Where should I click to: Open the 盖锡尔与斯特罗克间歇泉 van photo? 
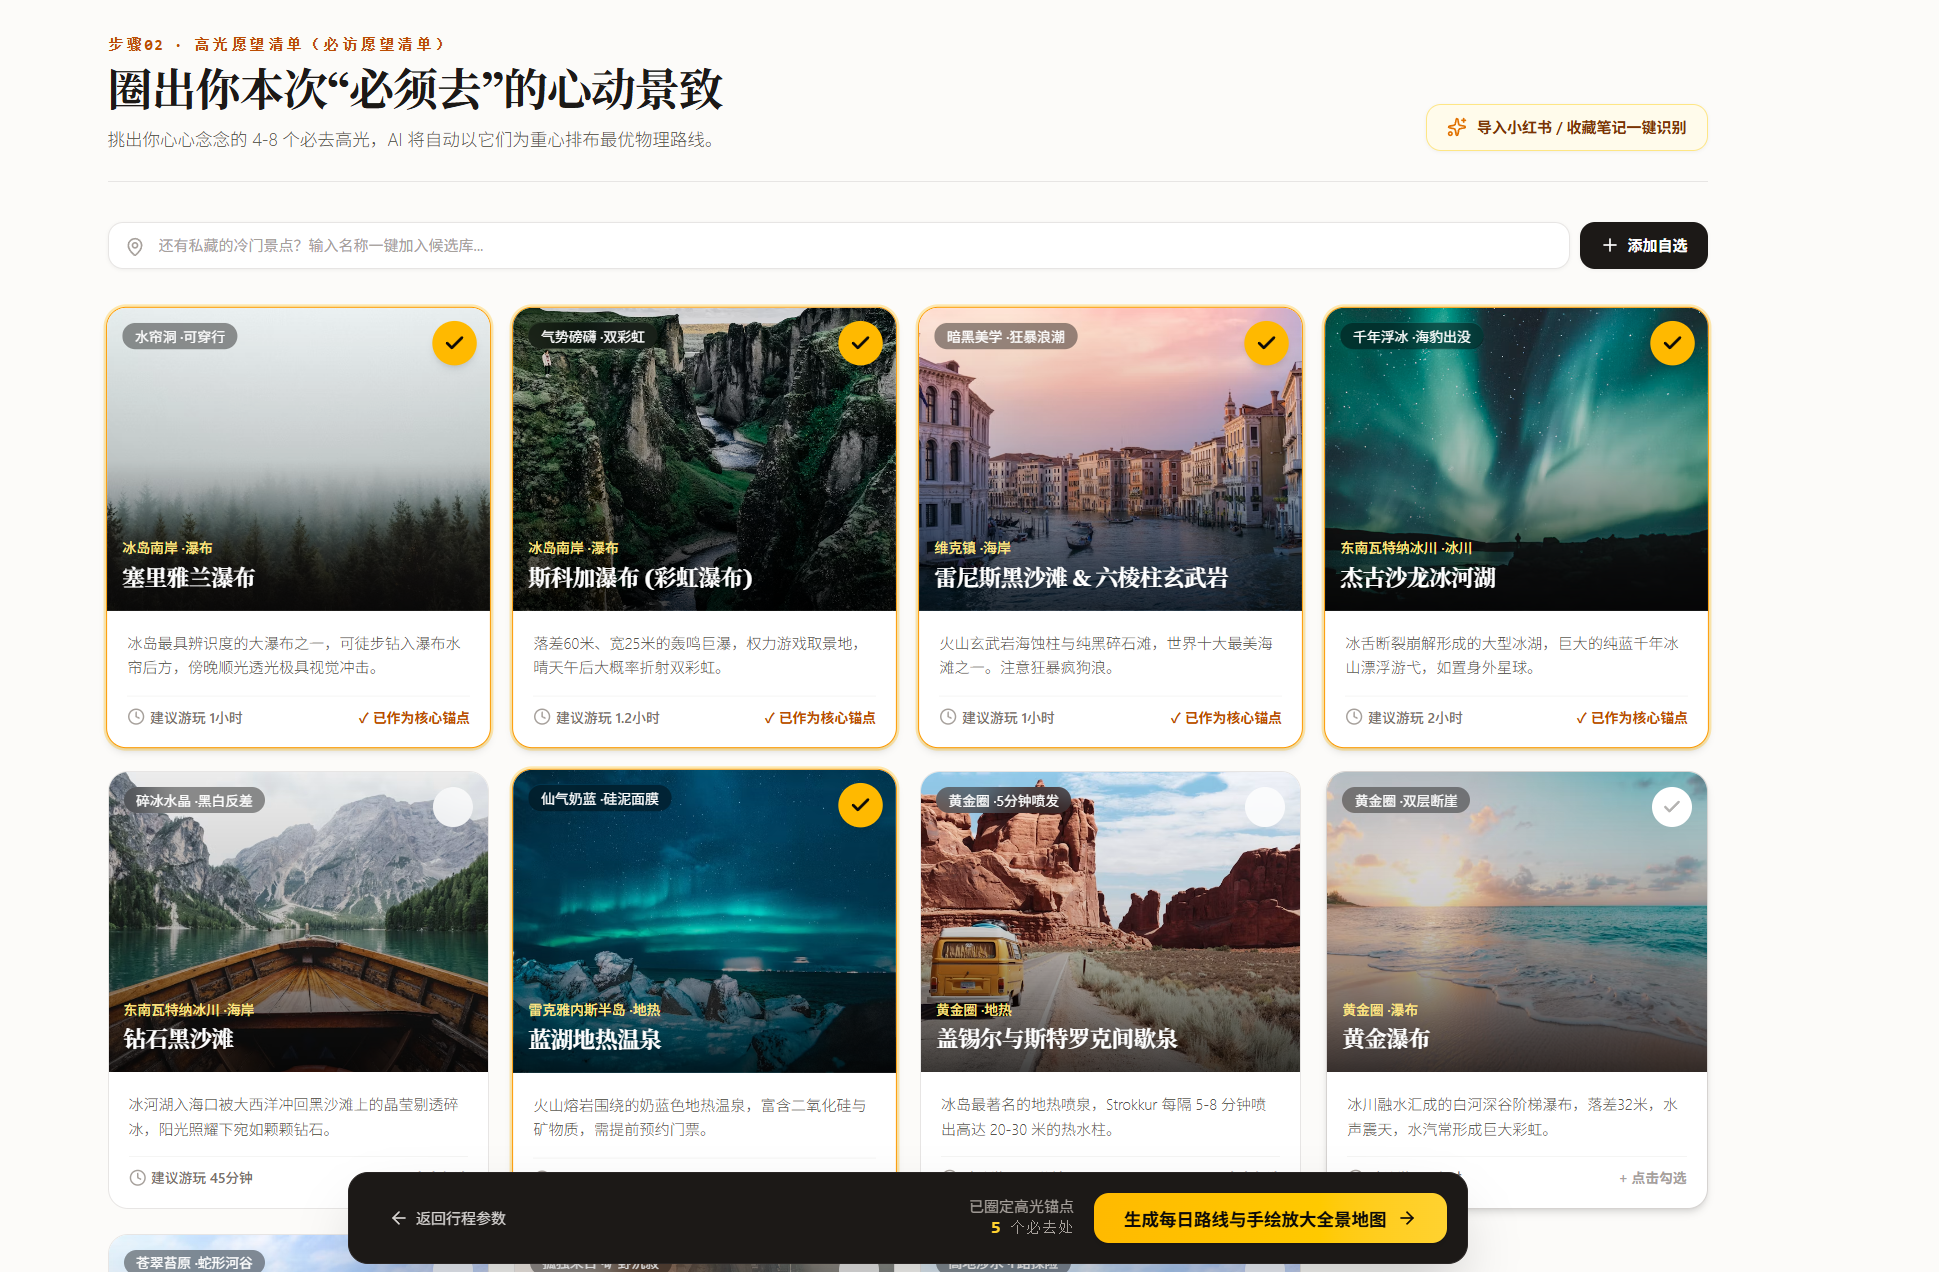[x=1110, y=922]
